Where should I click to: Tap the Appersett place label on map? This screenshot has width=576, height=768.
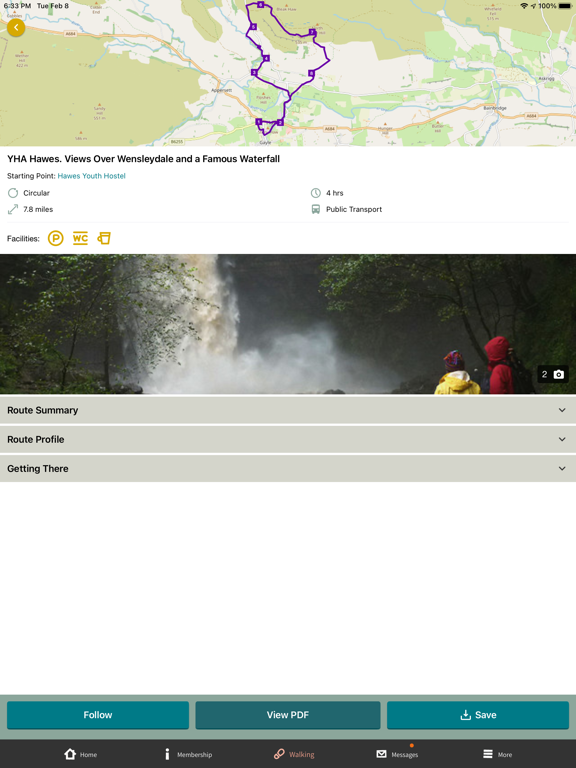pyautogui.click(x=221, y=90)
